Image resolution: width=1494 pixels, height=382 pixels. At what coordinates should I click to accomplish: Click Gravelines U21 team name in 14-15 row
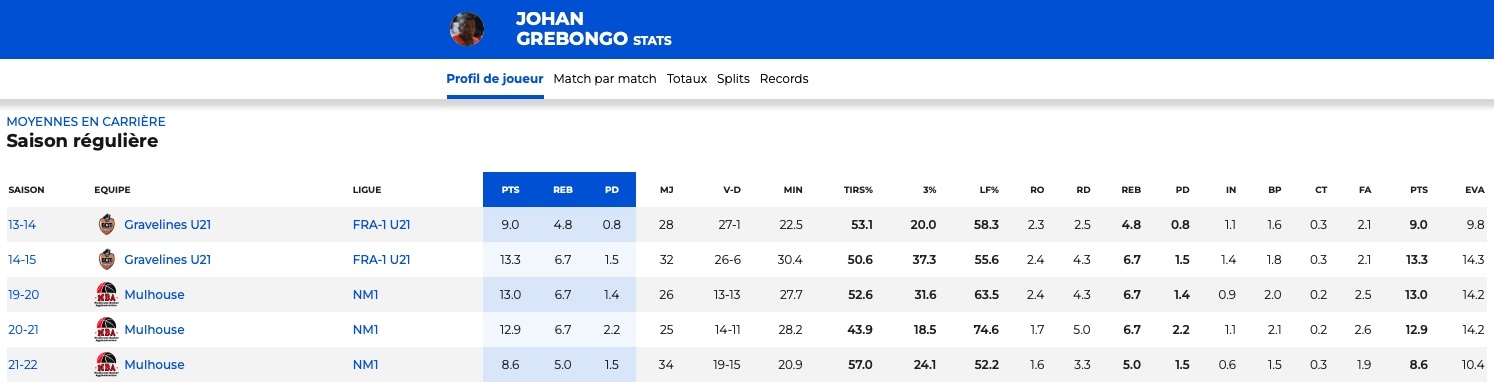pyautogui.click(x=167, y=260)
